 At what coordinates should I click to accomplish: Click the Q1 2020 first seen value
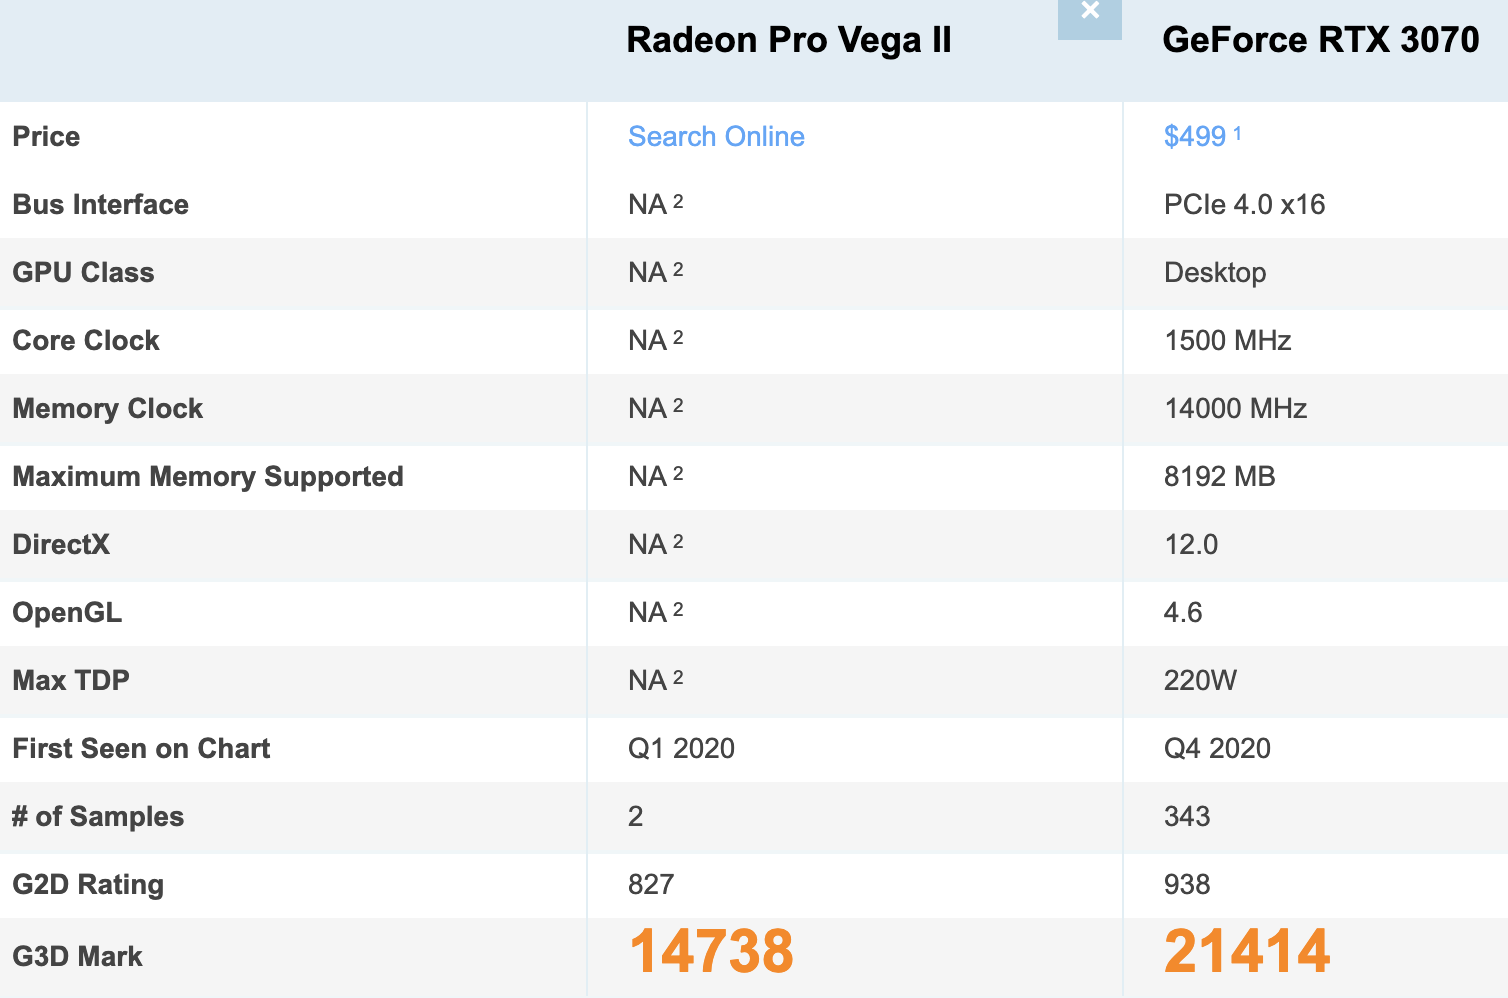tap(681, 748)
